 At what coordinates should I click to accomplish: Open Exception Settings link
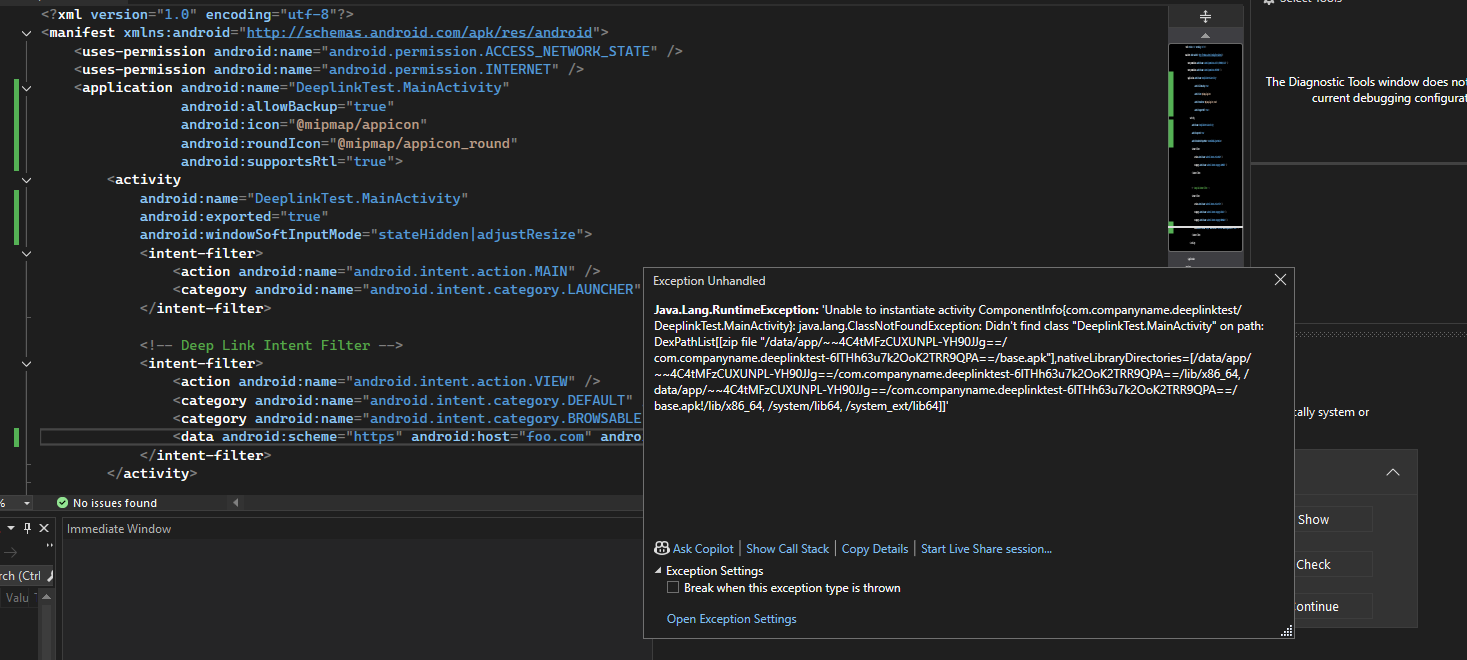pos(732,619)
